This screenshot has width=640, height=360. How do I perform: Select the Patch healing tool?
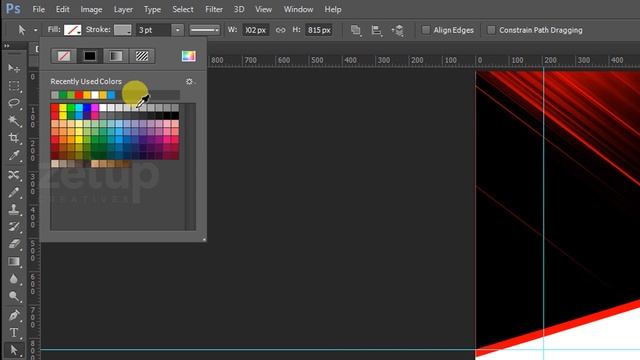14,175
